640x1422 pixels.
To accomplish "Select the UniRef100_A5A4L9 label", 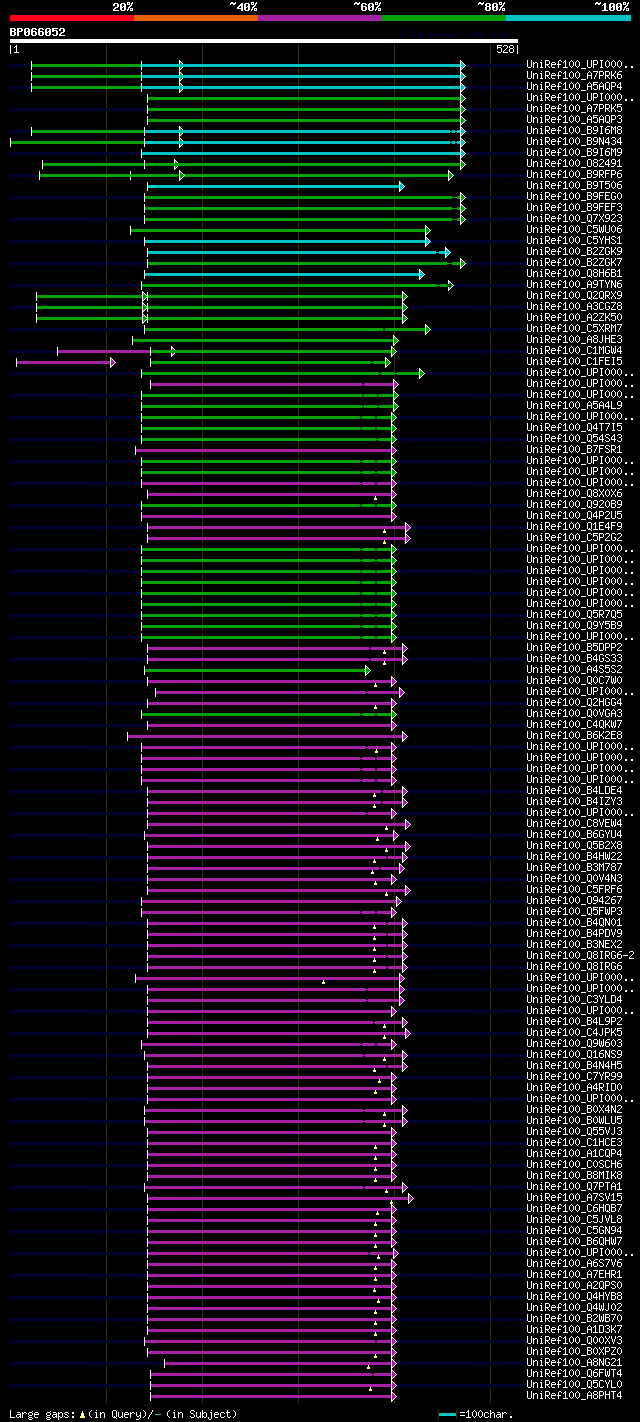I will click(x=574, y=405).
